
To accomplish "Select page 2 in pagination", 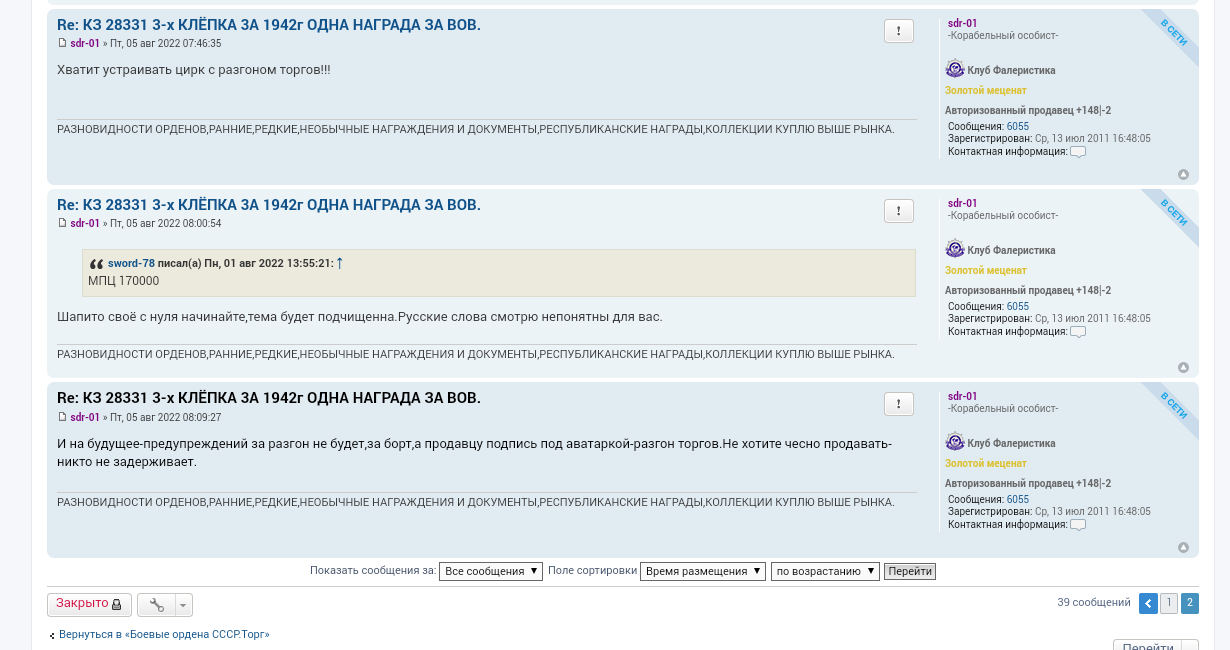I will click(1190, 603).
